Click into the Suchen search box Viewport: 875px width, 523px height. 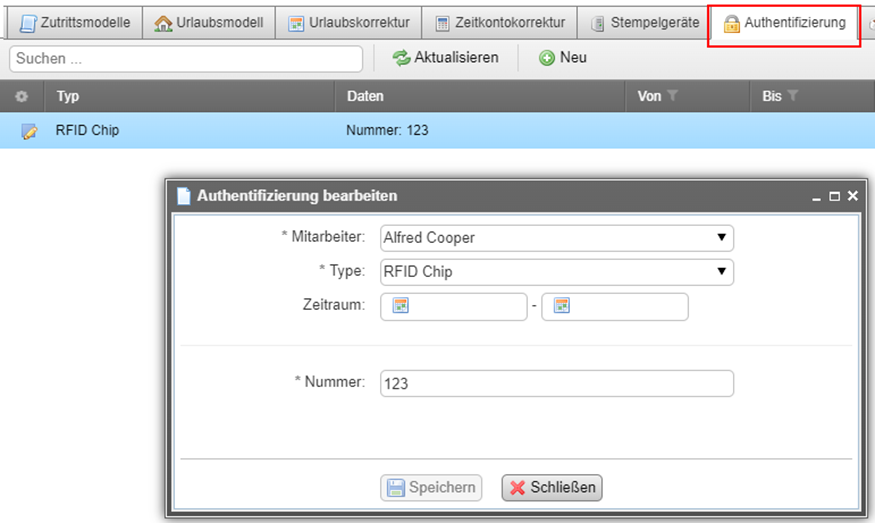pos(186,59)
